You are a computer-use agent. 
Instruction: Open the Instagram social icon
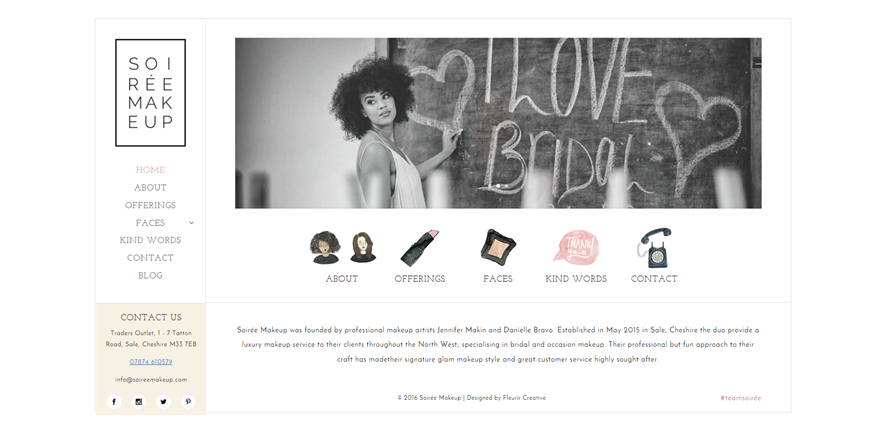(139, 401)
